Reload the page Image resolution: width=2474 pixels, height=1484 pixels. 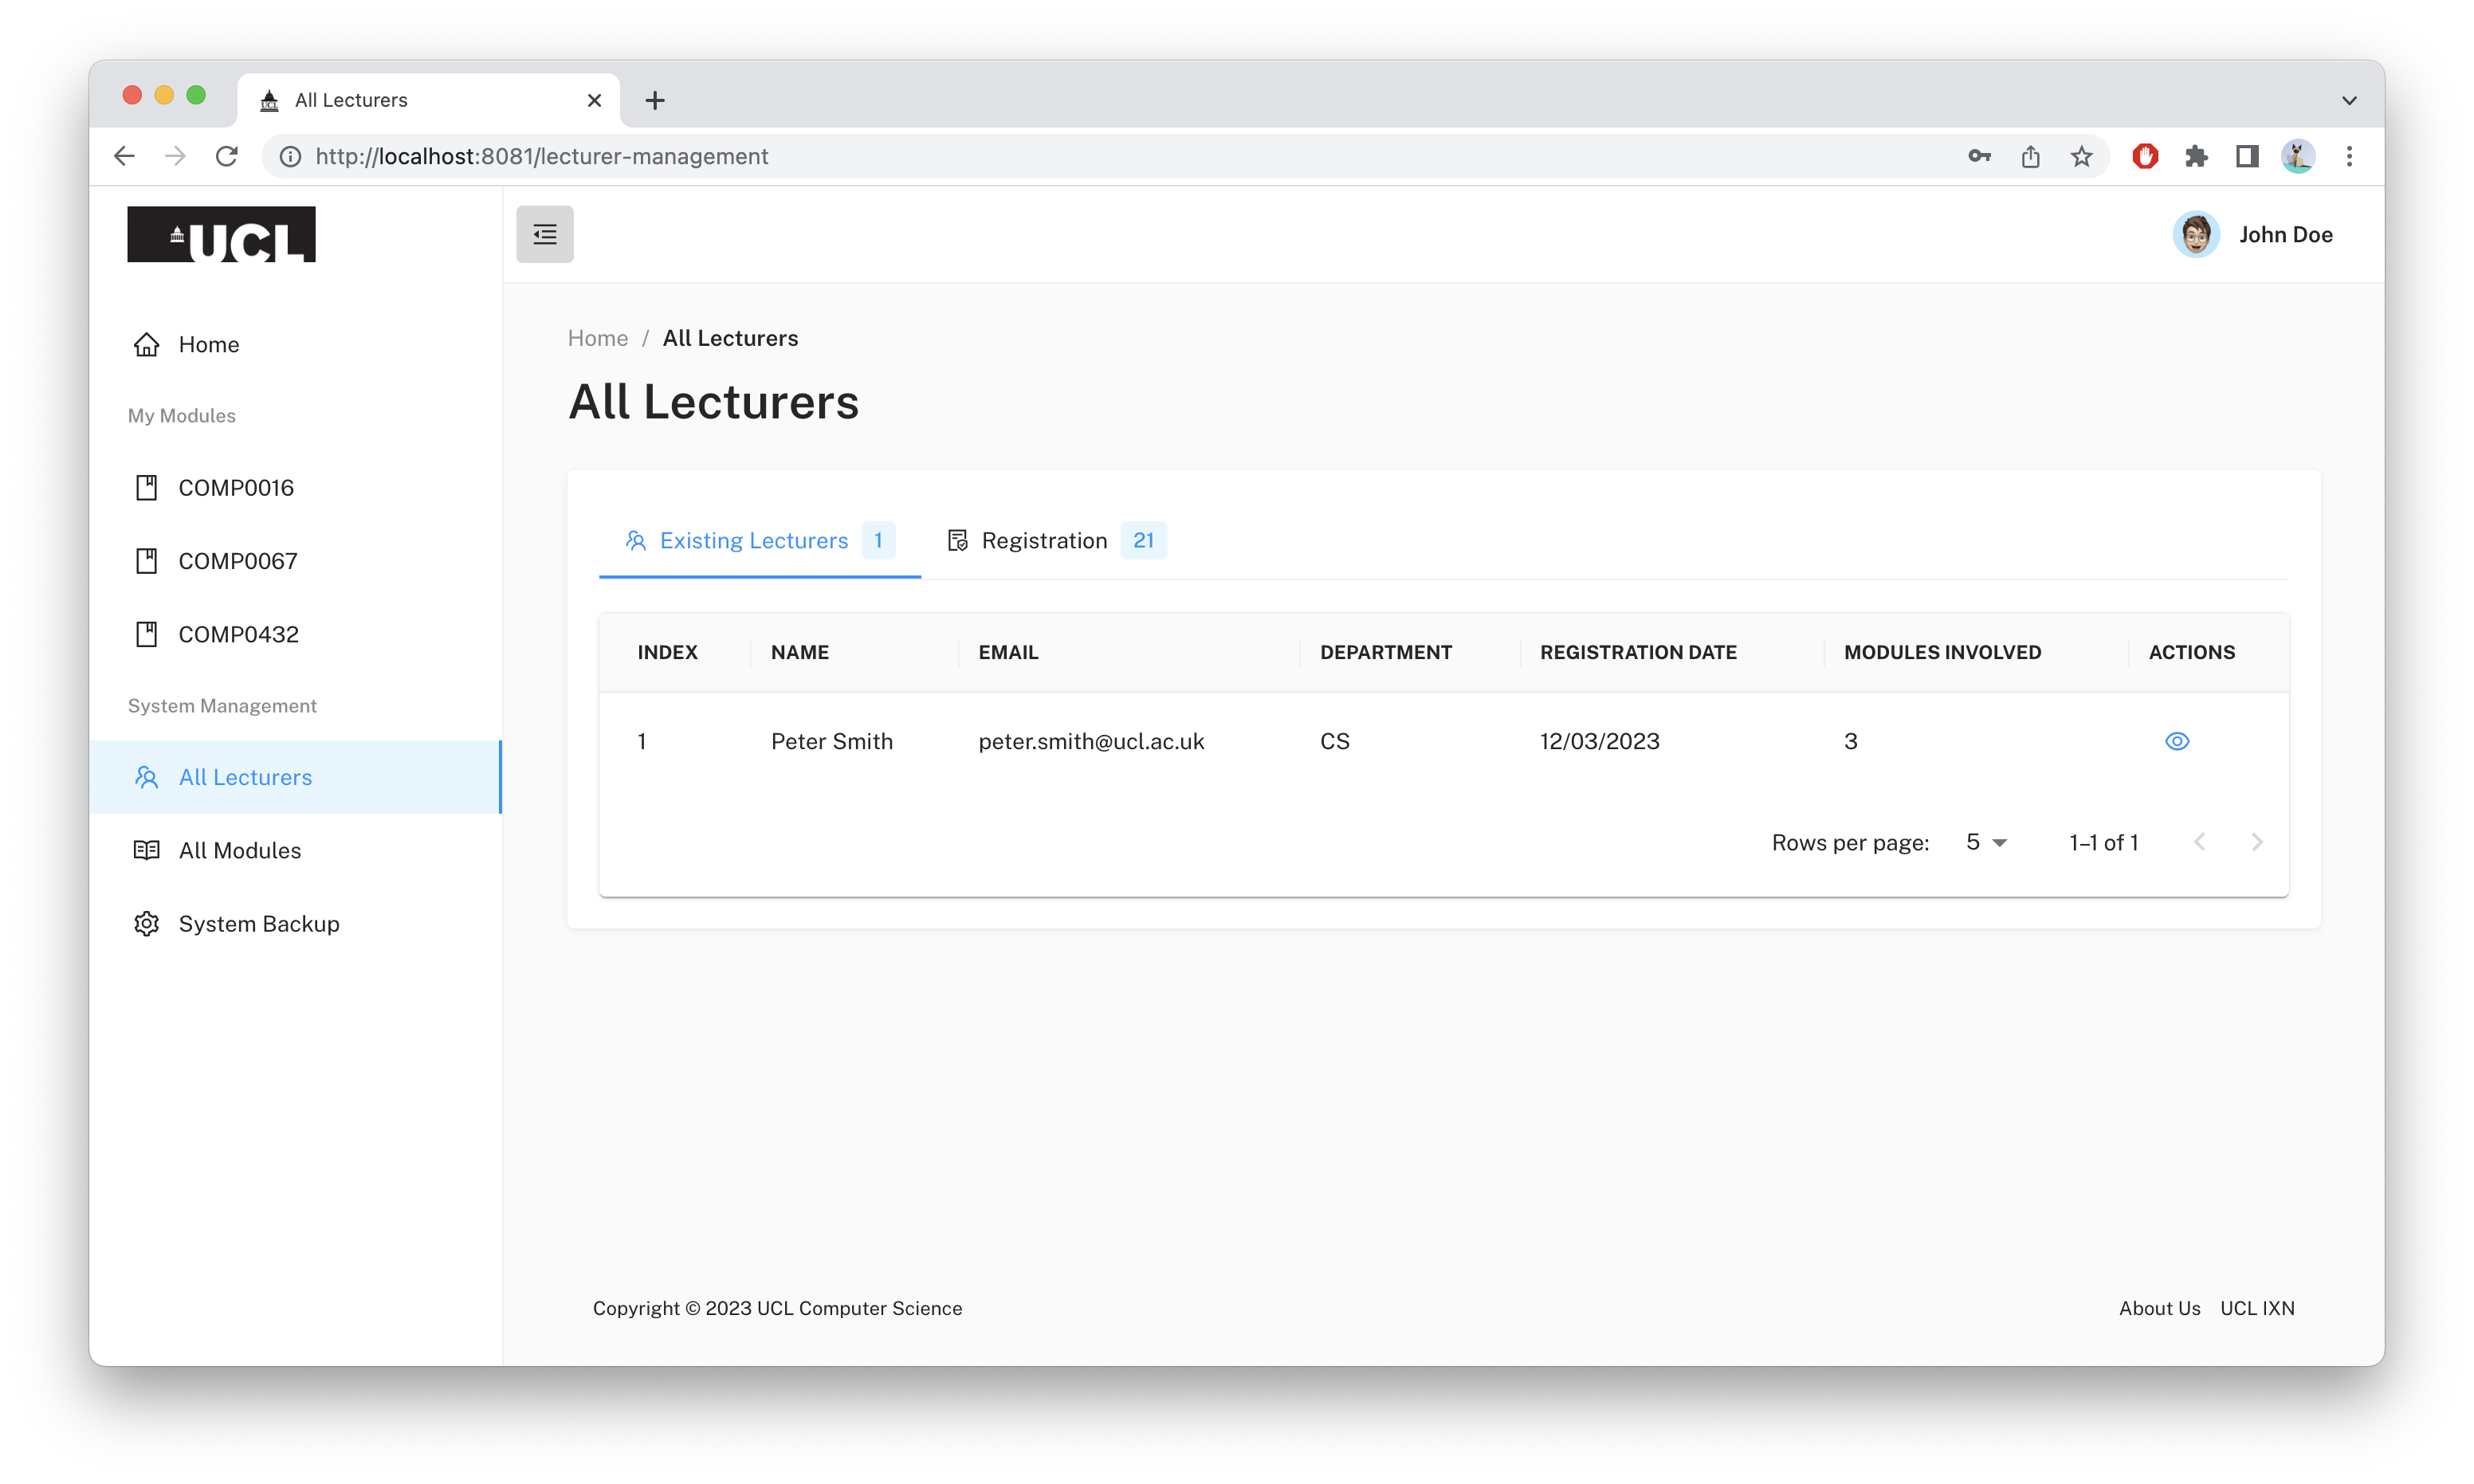pos(227,156)
